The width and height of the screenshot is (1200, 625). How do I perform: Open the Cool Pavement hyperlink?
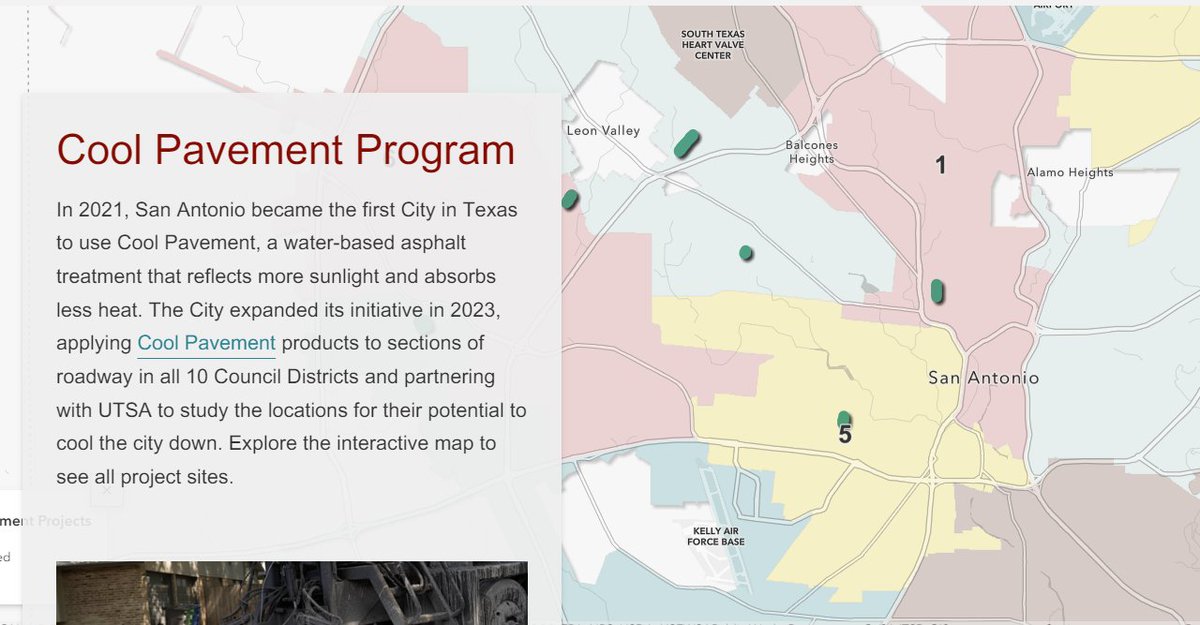[x=206, y=343]
